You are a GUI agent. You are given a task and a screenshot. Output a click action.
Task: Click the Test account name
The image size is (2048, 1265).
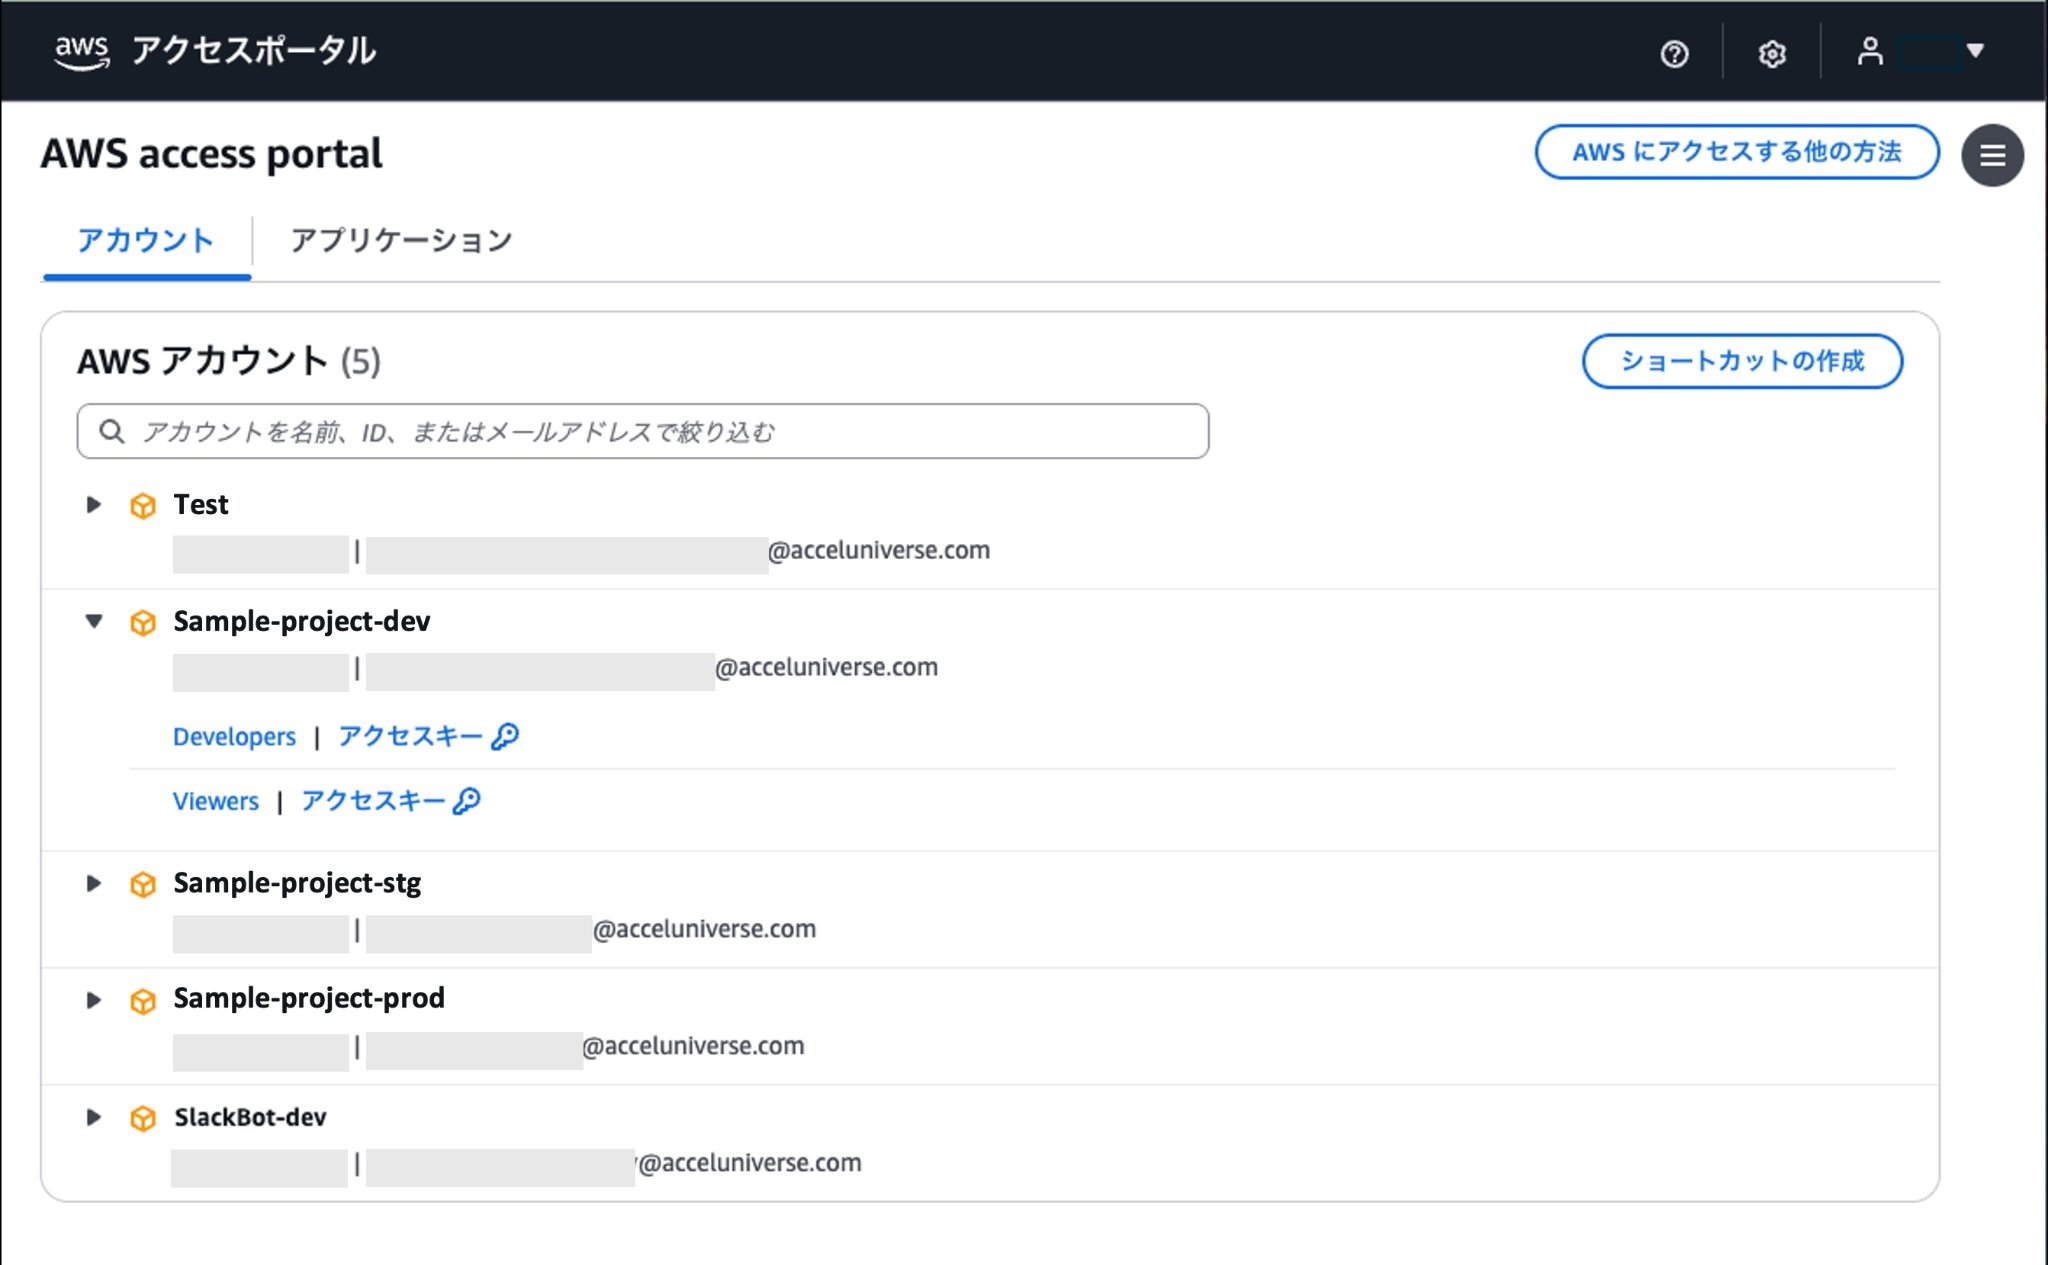201,504
